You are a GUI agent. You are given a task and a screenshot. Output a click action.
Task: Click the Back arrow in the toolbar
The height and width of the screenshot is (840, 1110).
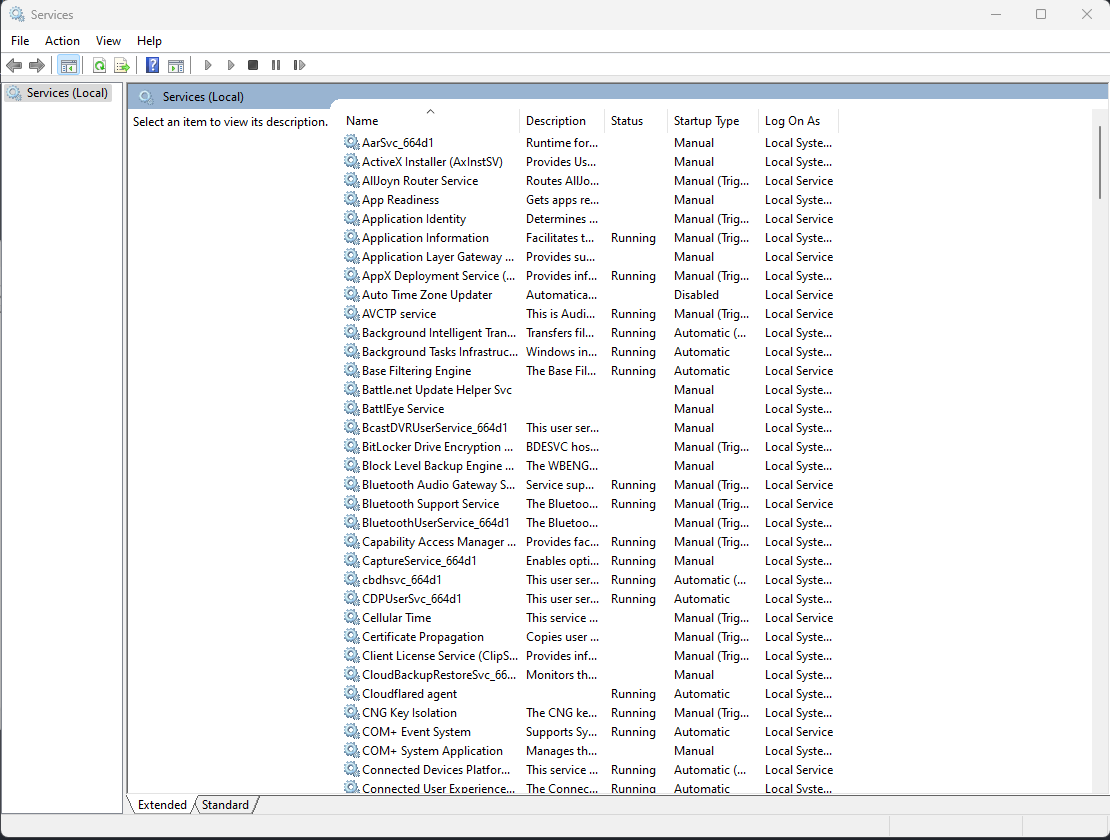pos(14,65)
